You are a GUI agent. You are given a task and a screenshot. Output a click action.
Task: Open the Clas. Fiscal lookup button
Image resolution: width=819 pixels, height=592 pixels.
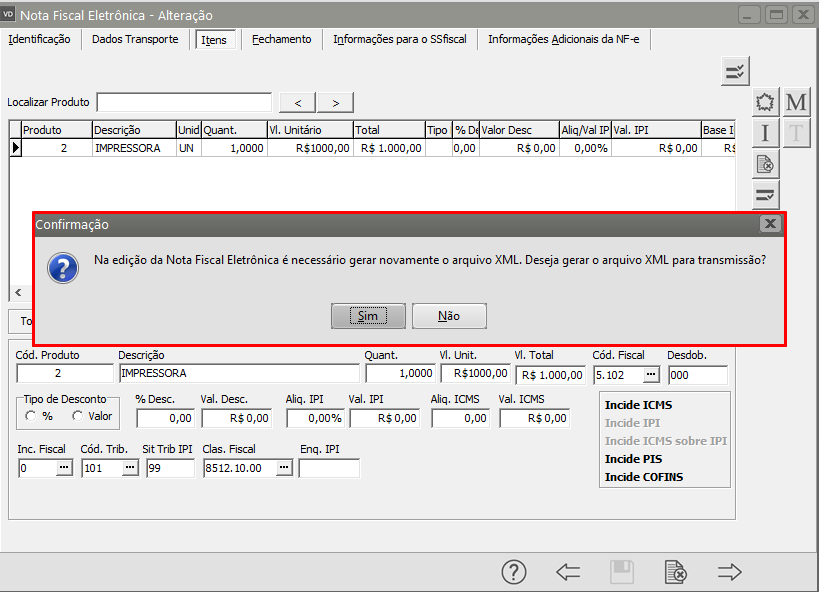point(284,468)
